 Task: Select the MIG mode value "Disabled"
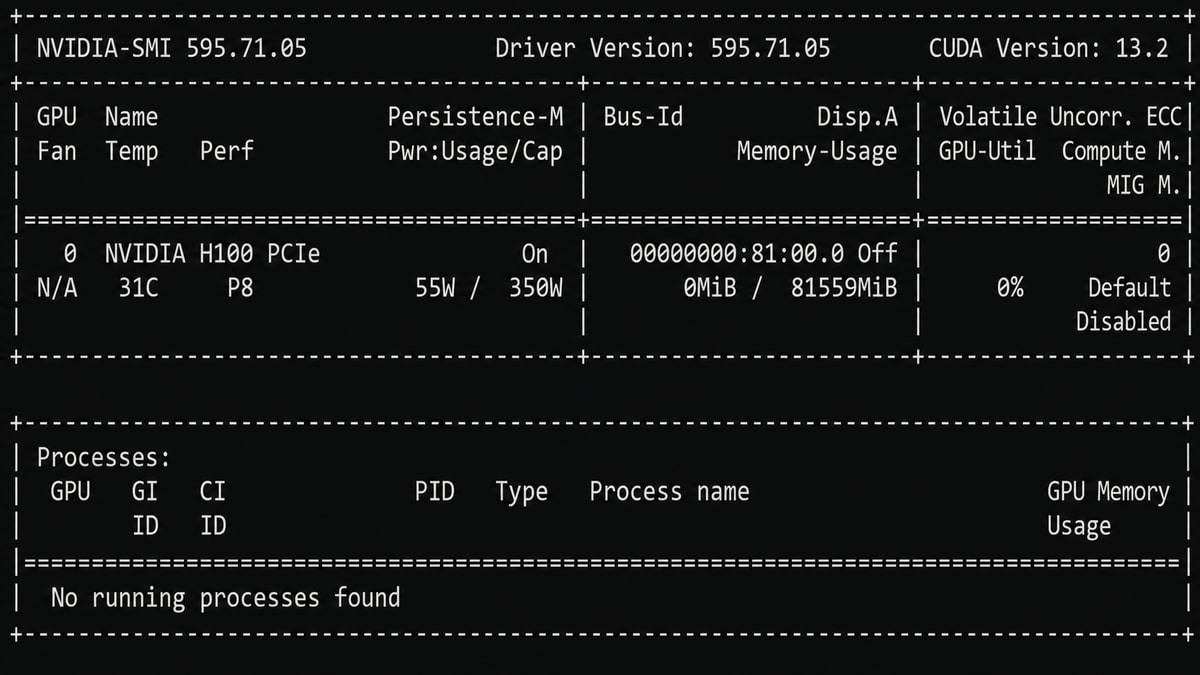point(1123,322)
